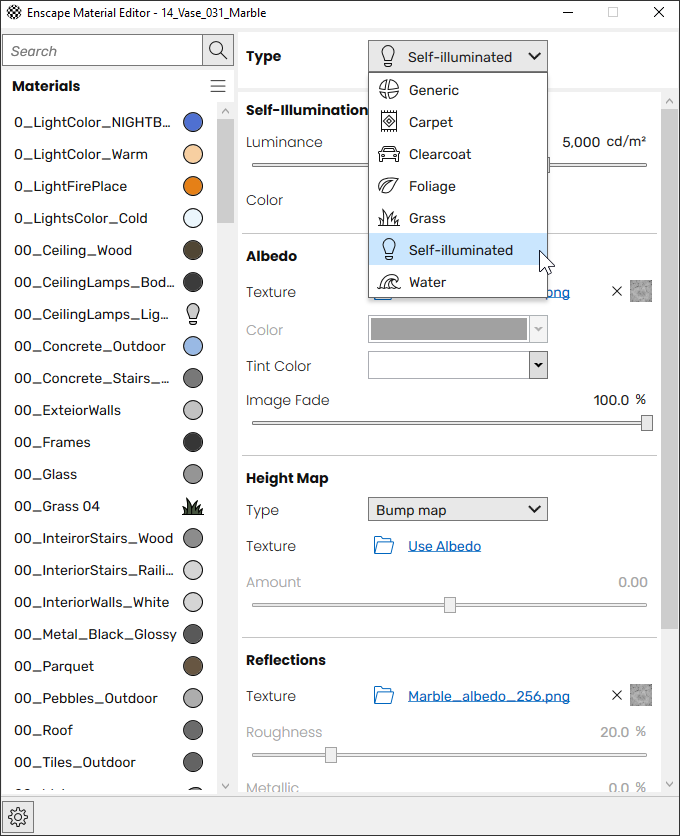Screen dimensions: 680x836
Task: Select material 00_ExteiorWalls
Action: 108,410
